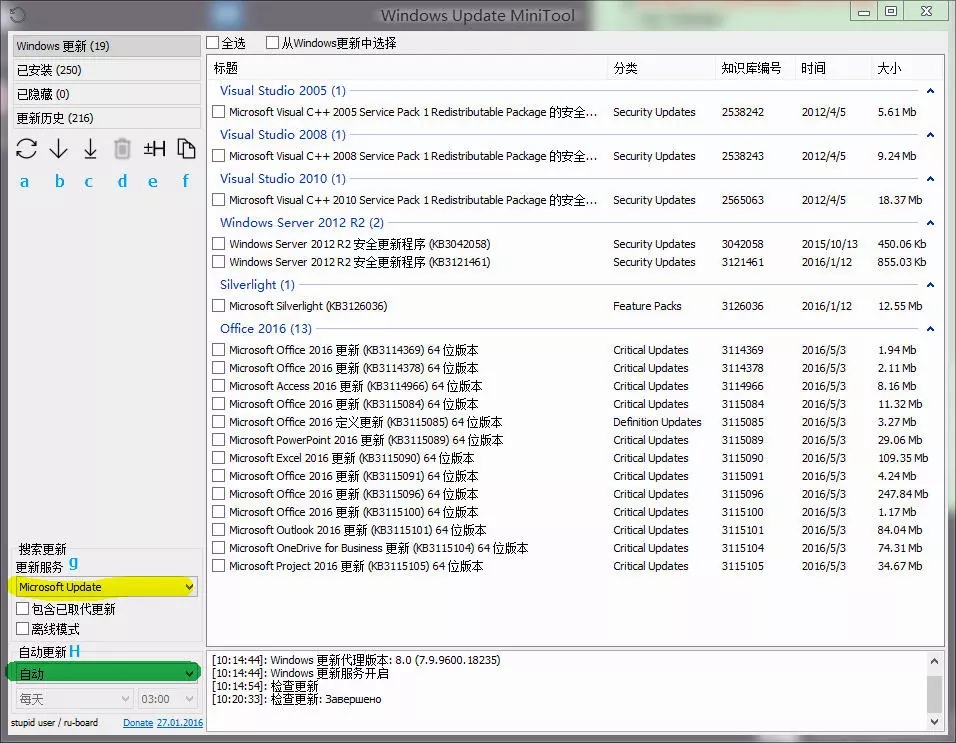
Task: Sort the list by 大小 column header
Action: tap(889, 68)
